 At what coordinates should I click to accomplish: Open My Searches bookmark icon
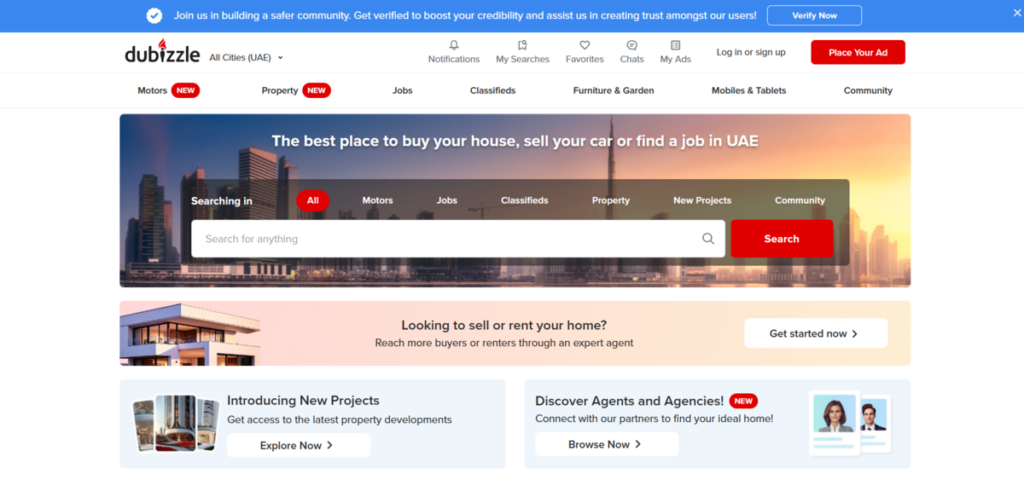522,45
